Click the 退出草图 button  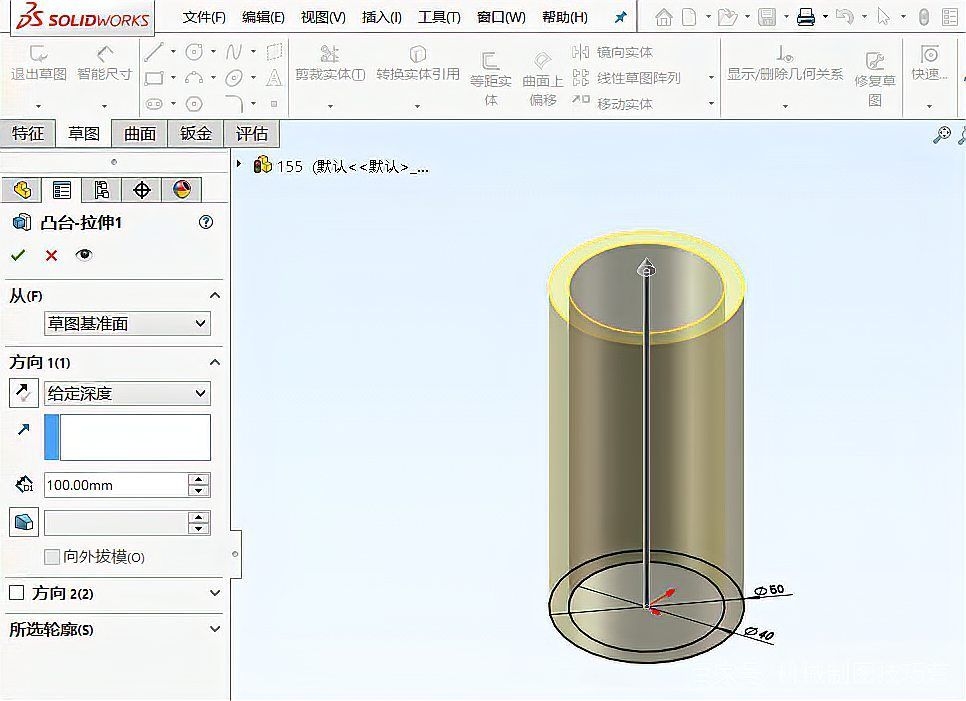[x=38, y=63]
